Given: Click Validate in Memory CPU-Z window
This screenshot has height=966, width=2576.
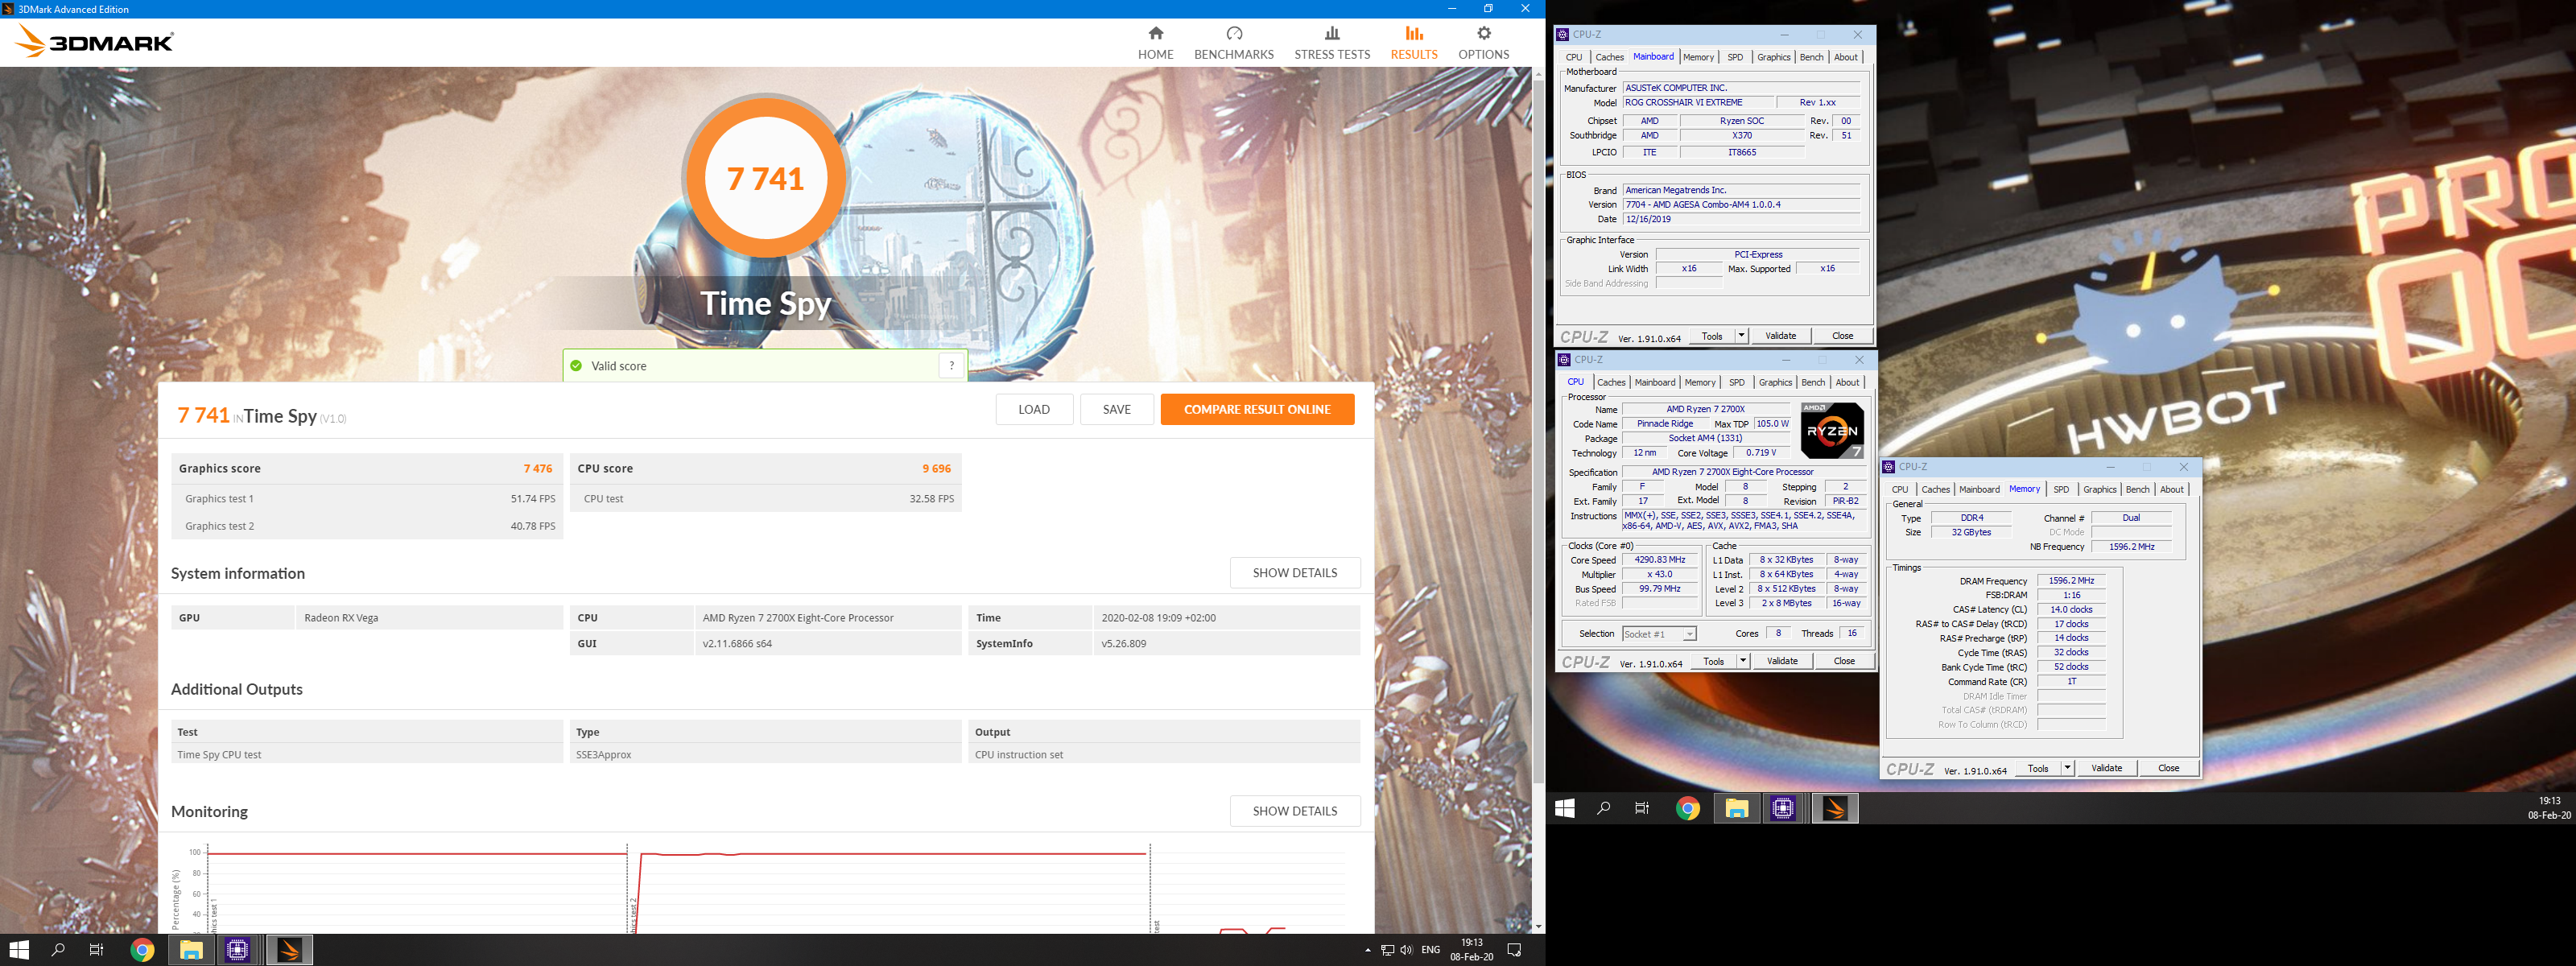Looking at the screenshot, I should (x=2106, y=768).
